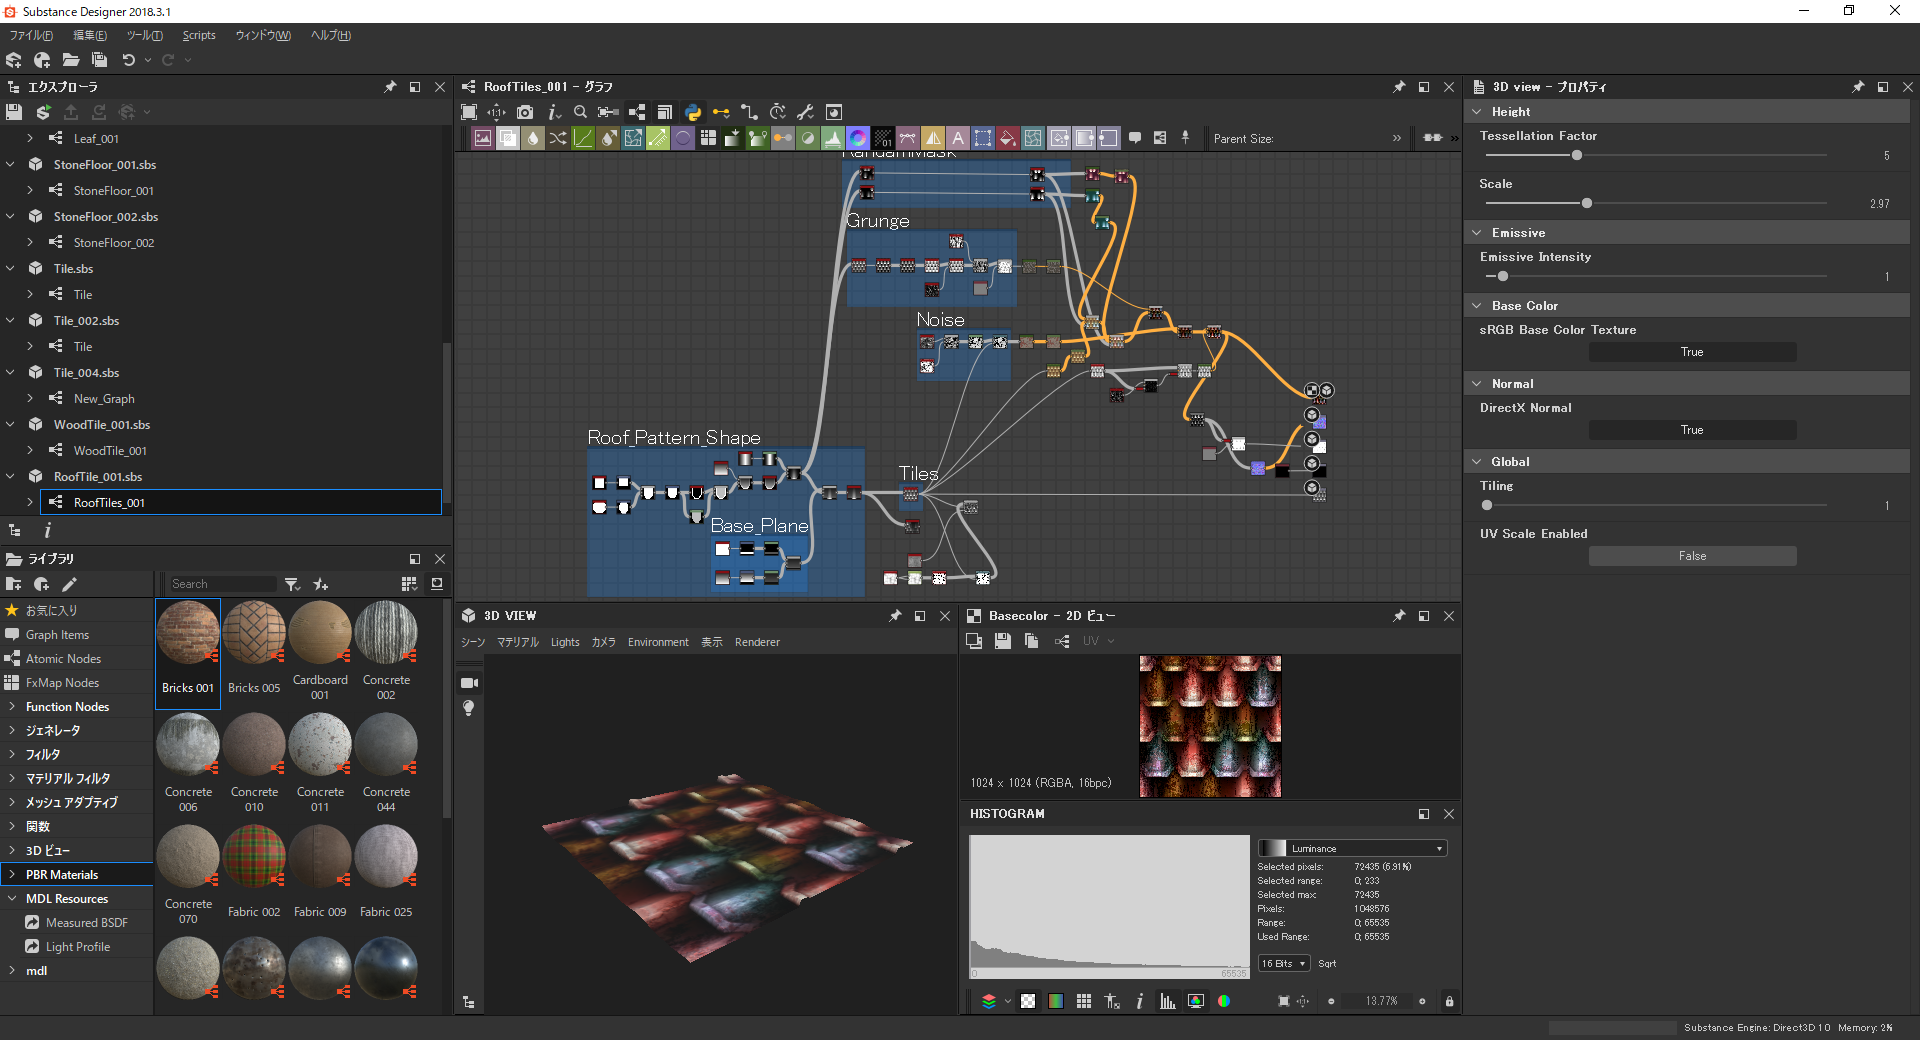This screenshot has width=1920, height=1040.
Task: Click the fit-to-view icon in graph toolbar
Action: (x=469, y=112)
